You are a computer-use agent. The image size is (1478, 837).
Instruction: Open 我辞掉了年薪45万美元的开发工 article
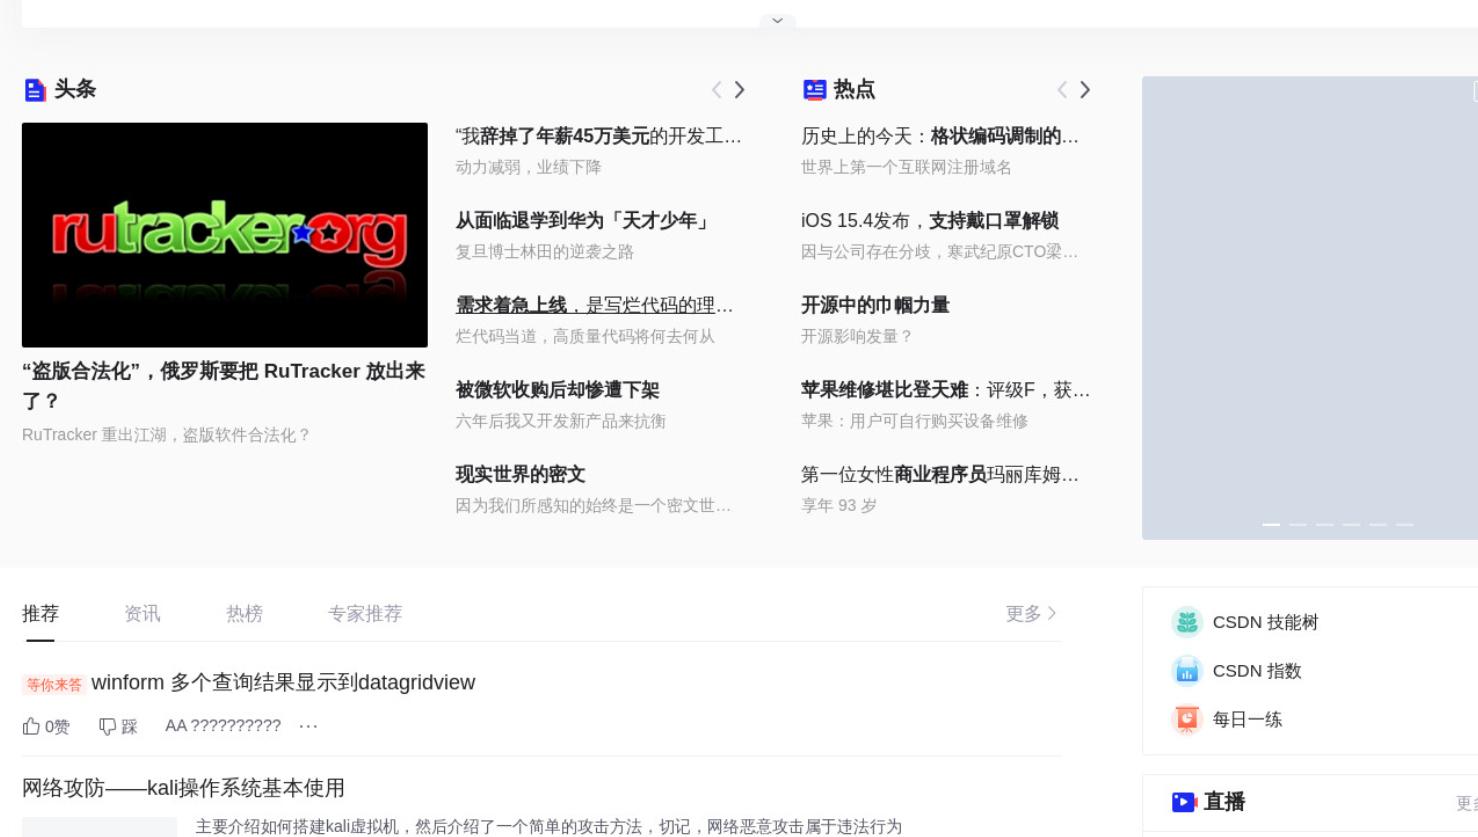coord(598,136)
